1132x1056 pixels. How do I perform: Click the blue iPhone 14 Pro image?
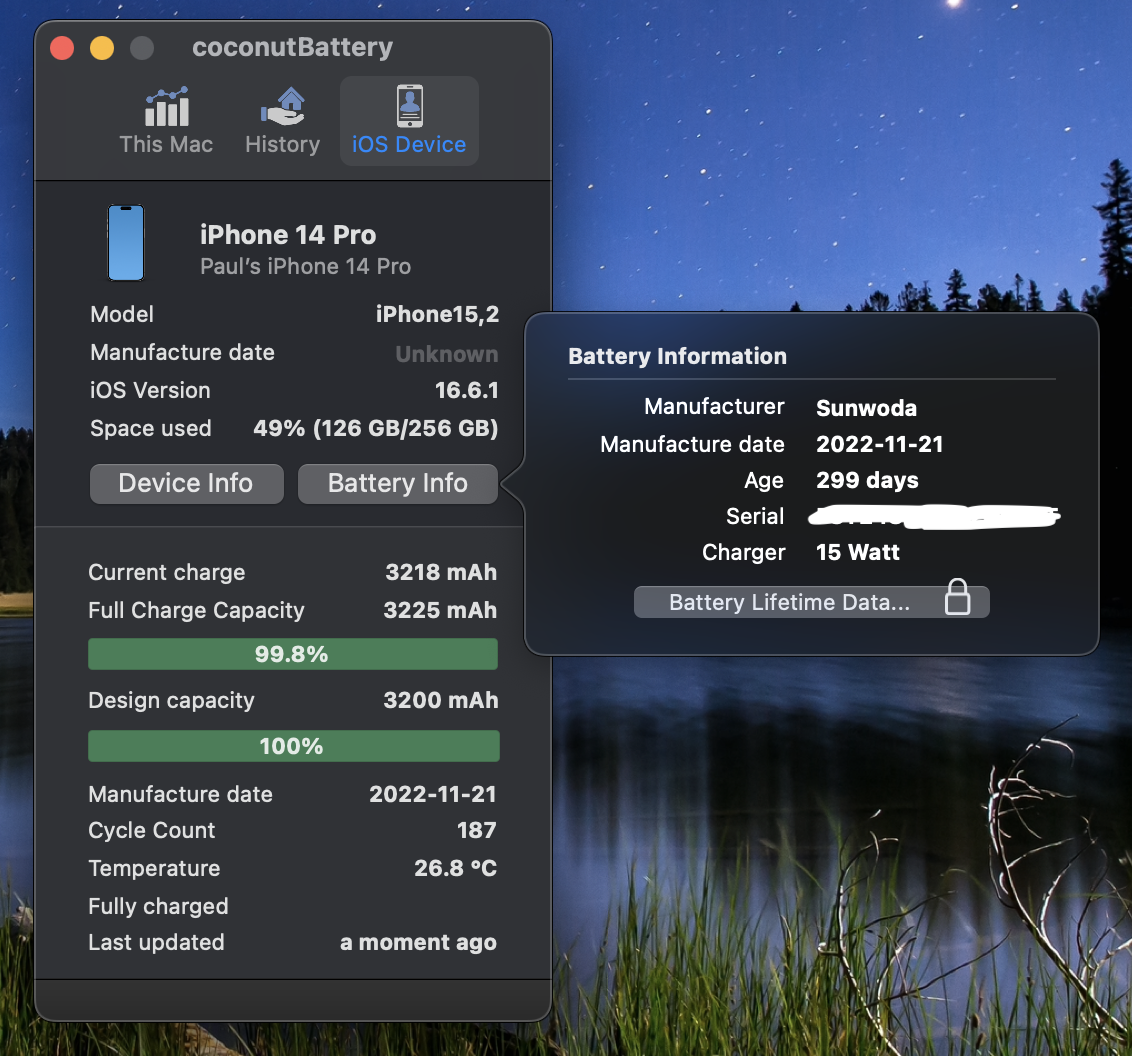[126, 243]
